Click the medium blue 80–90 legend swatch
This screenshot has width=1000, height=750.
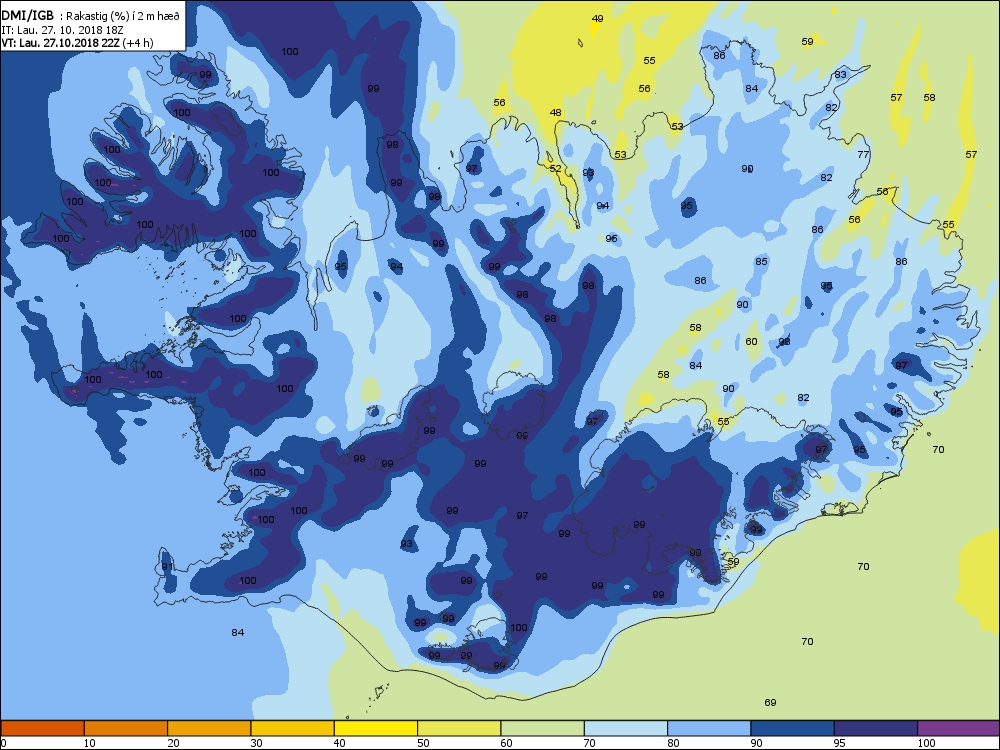(709, 728)
